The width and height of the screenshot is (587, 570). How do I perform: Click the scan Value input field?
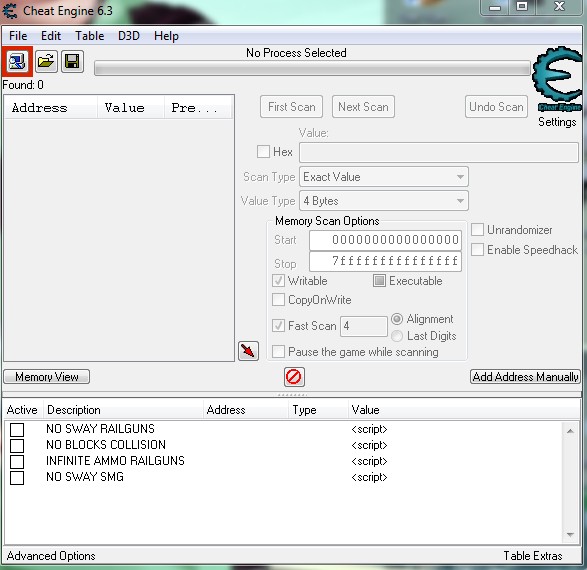[439, 152]
